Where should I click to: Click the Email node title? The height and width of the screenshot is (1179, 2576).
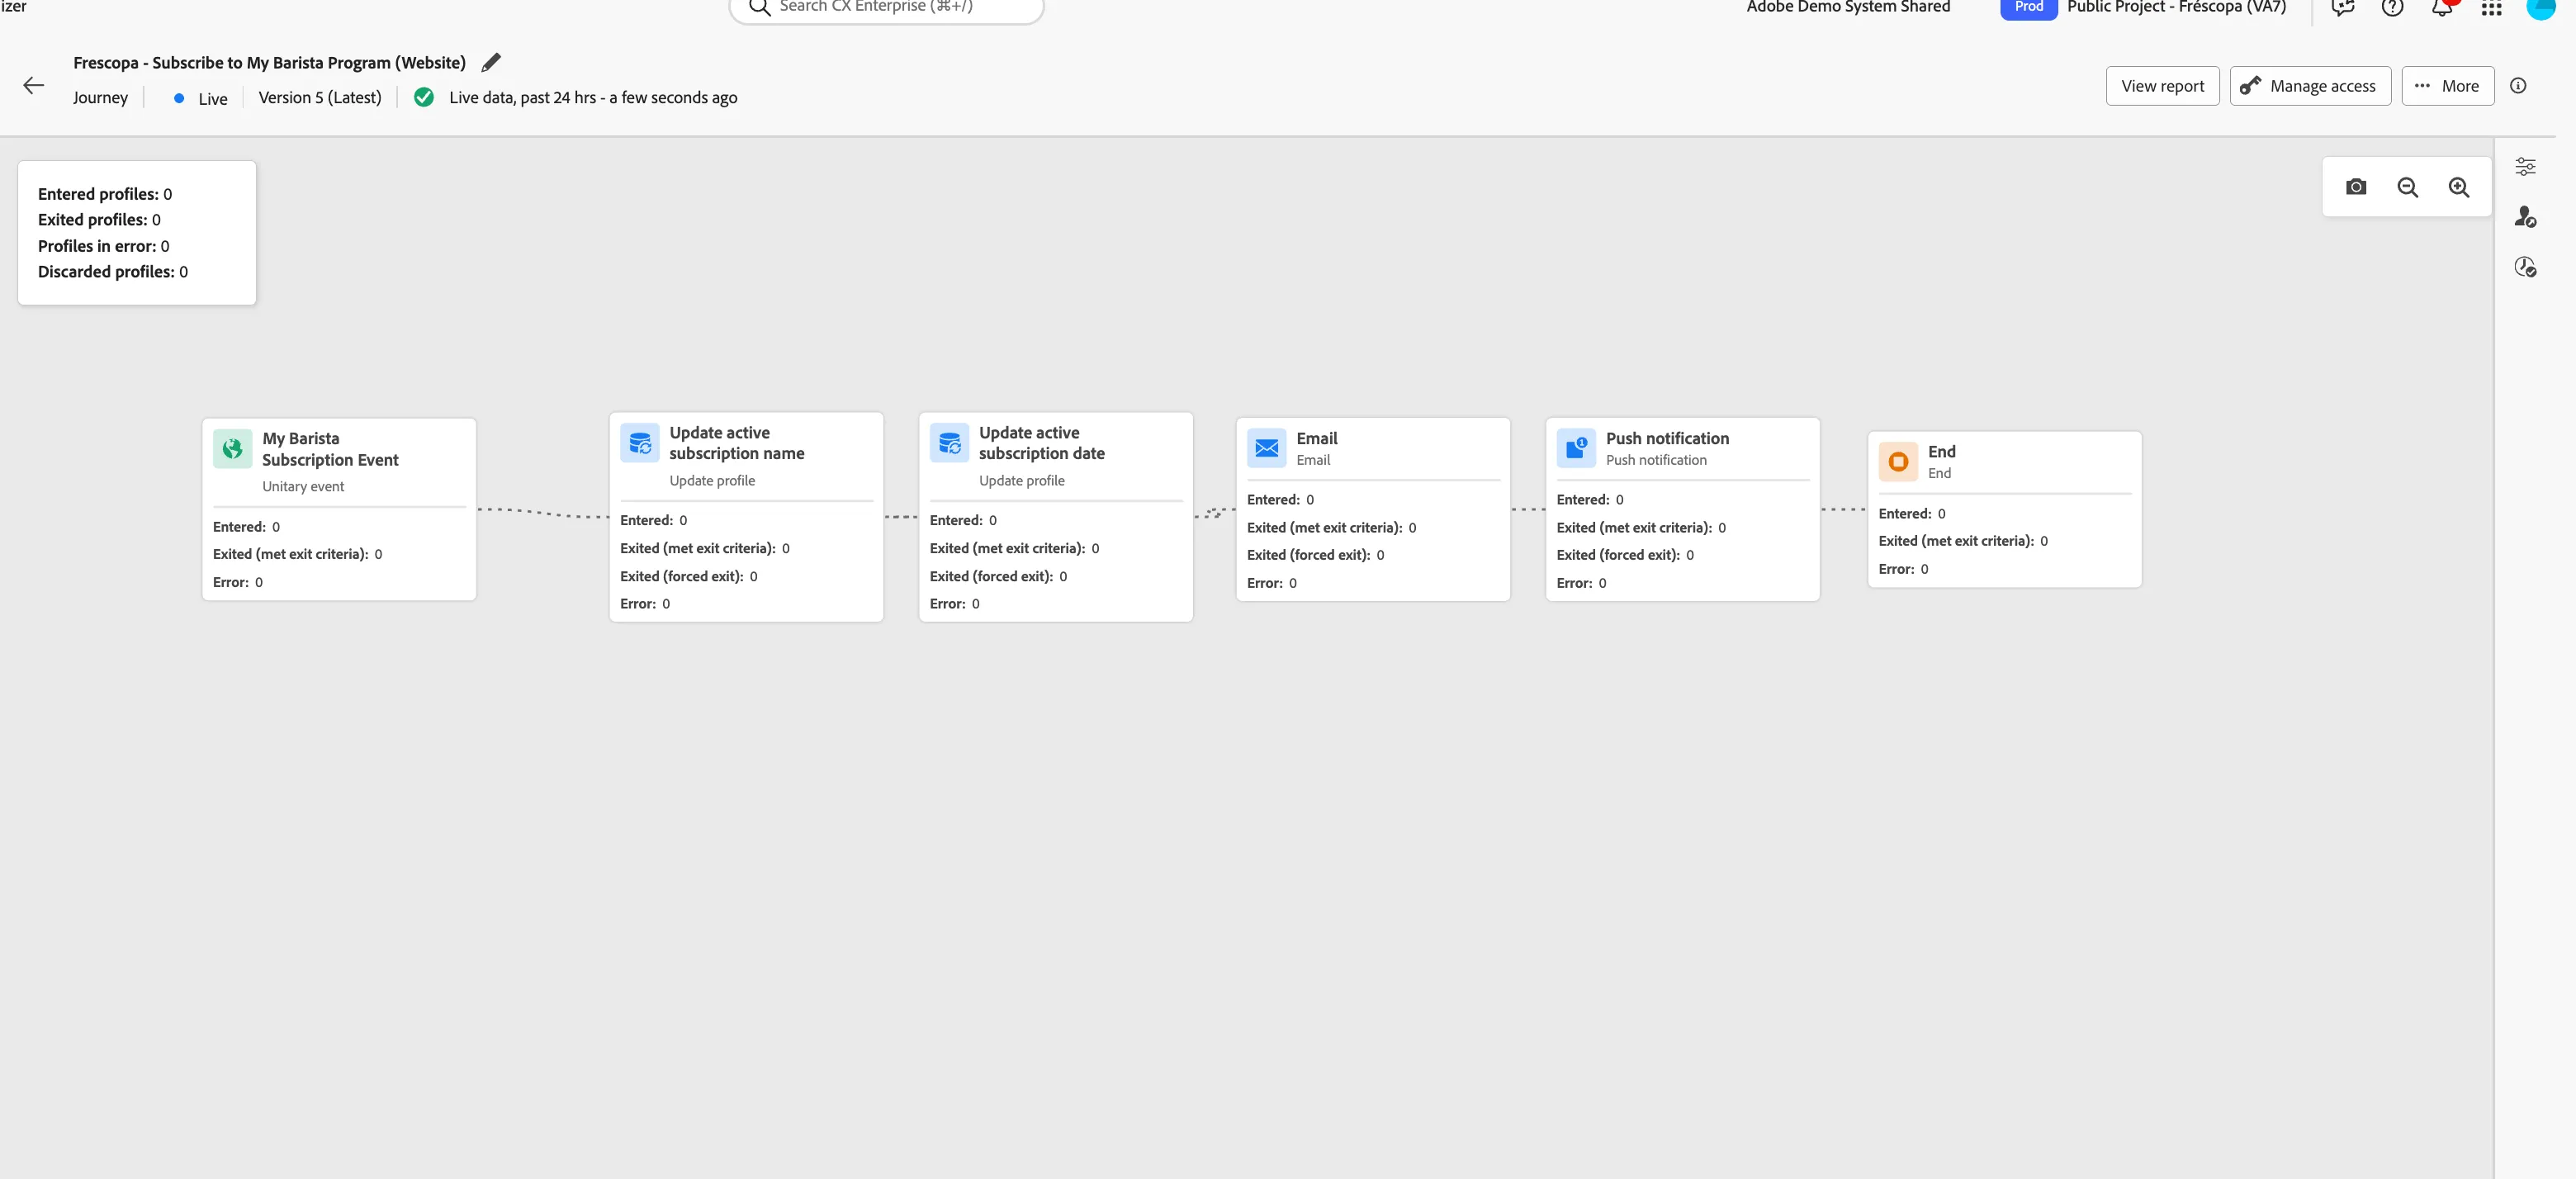1316,438
